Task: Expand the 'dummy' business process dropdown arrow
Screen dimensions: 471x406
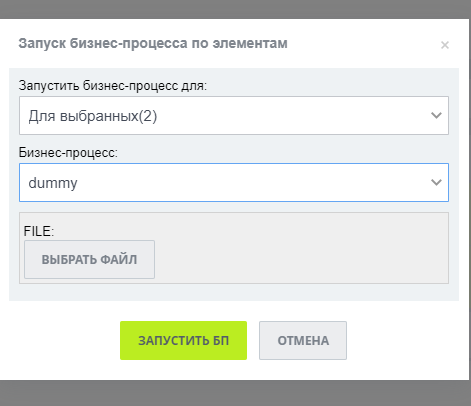Action: [436, 182]
